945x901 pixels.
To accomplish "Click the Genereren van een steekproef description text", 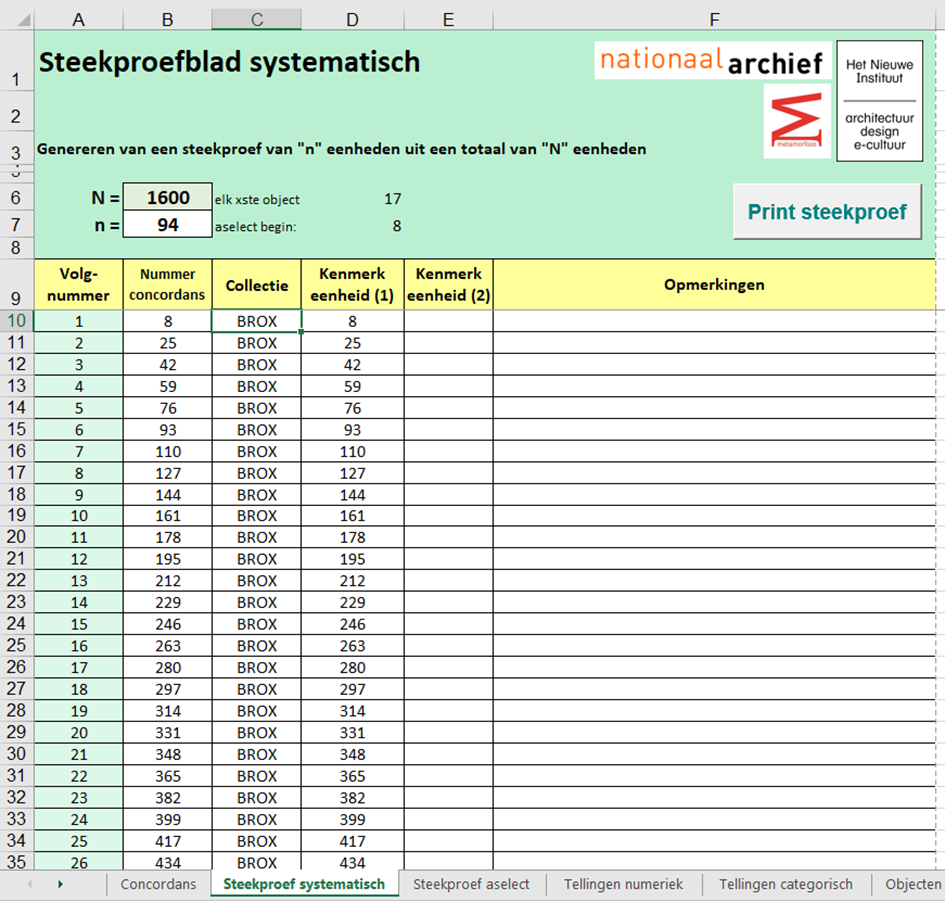I will point(341,149).
